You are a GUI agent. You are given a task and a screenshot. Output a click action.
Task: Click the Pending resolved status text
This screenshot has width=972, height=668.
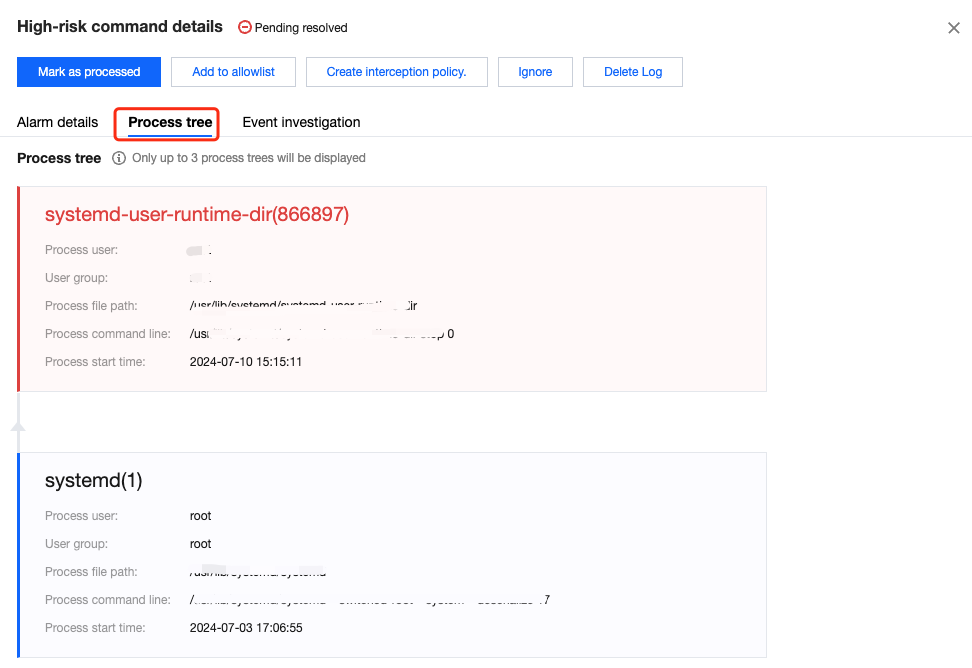coord(301,28)
